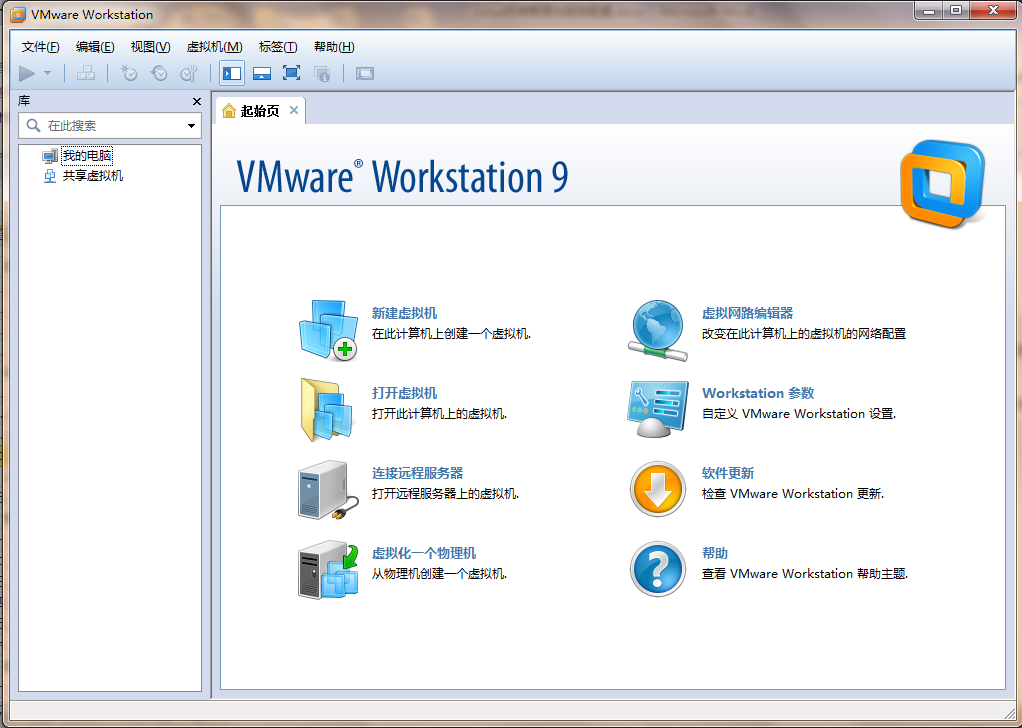Click the home icon on 起始页 tab
The image size is (1022, 728).
pos(229,111)
